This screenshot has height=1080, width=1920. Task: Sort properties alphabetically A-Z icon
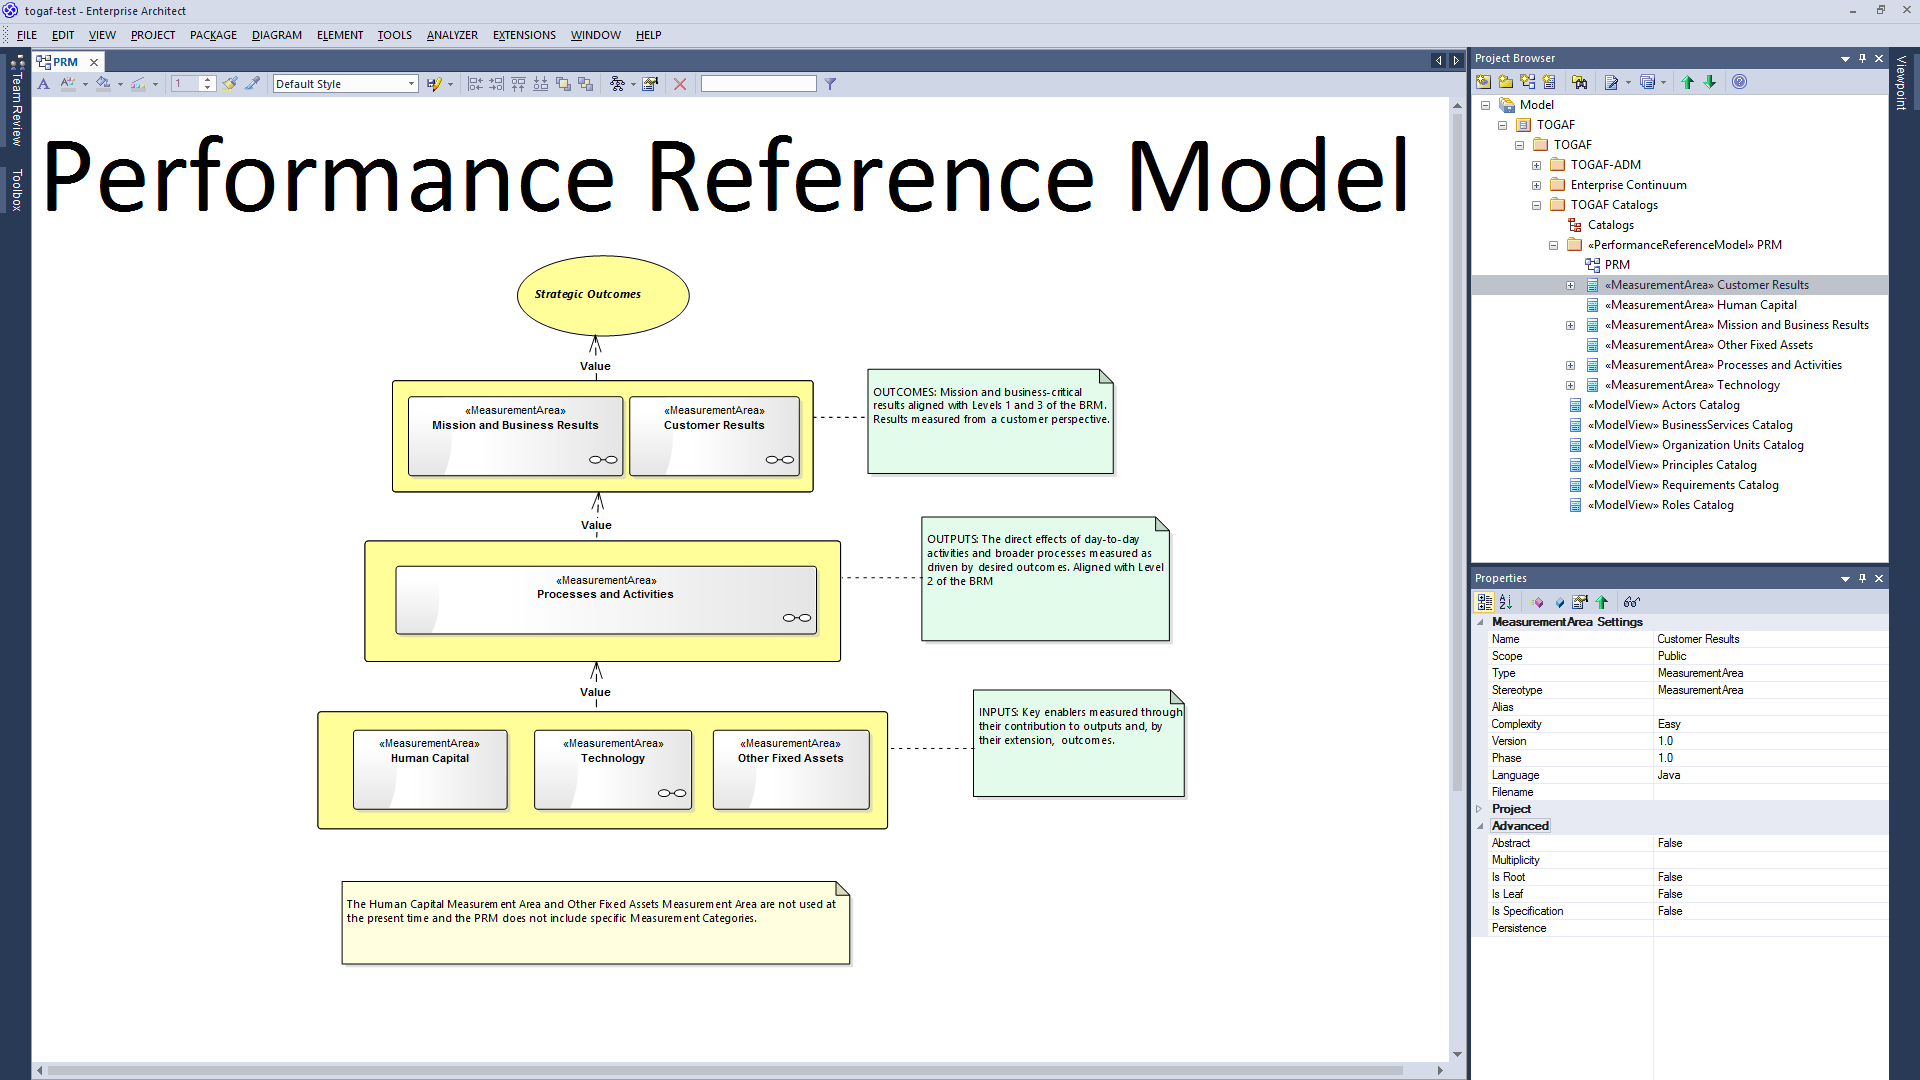point(1506,602)
